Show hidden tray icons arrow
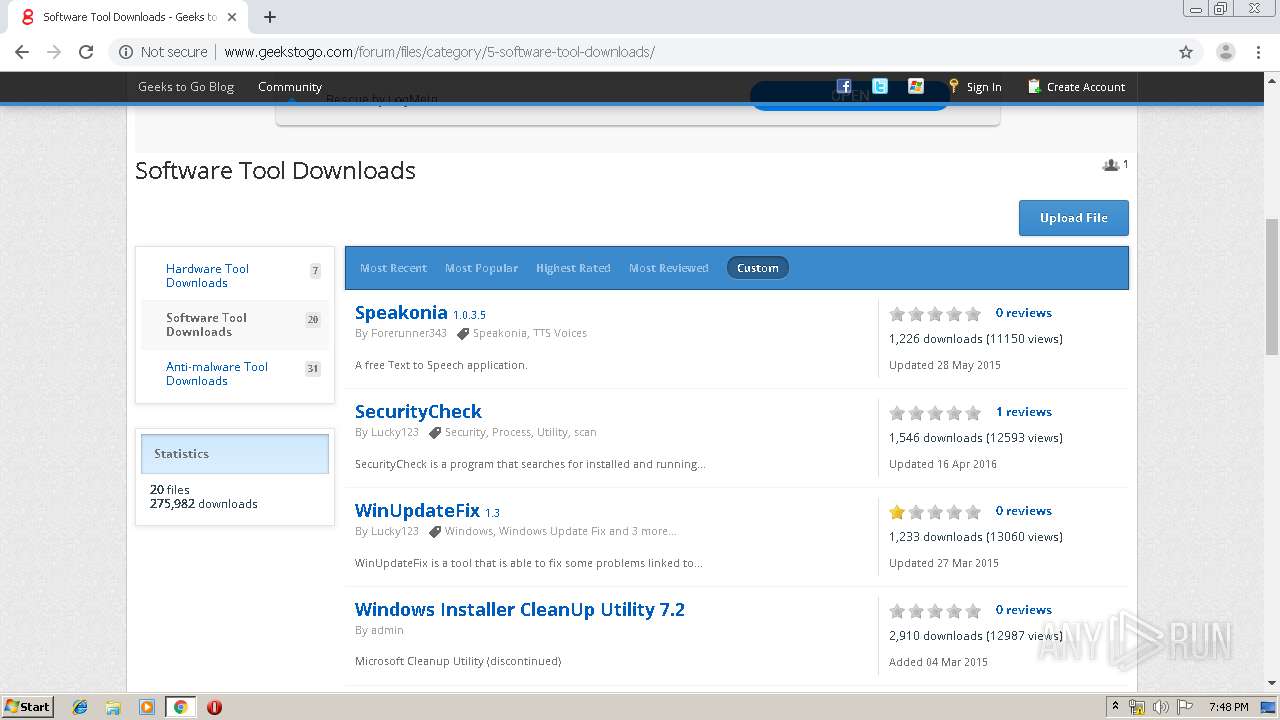Image resolution: width=1280 pixels, height=720 pixels. pos(1115,707)
